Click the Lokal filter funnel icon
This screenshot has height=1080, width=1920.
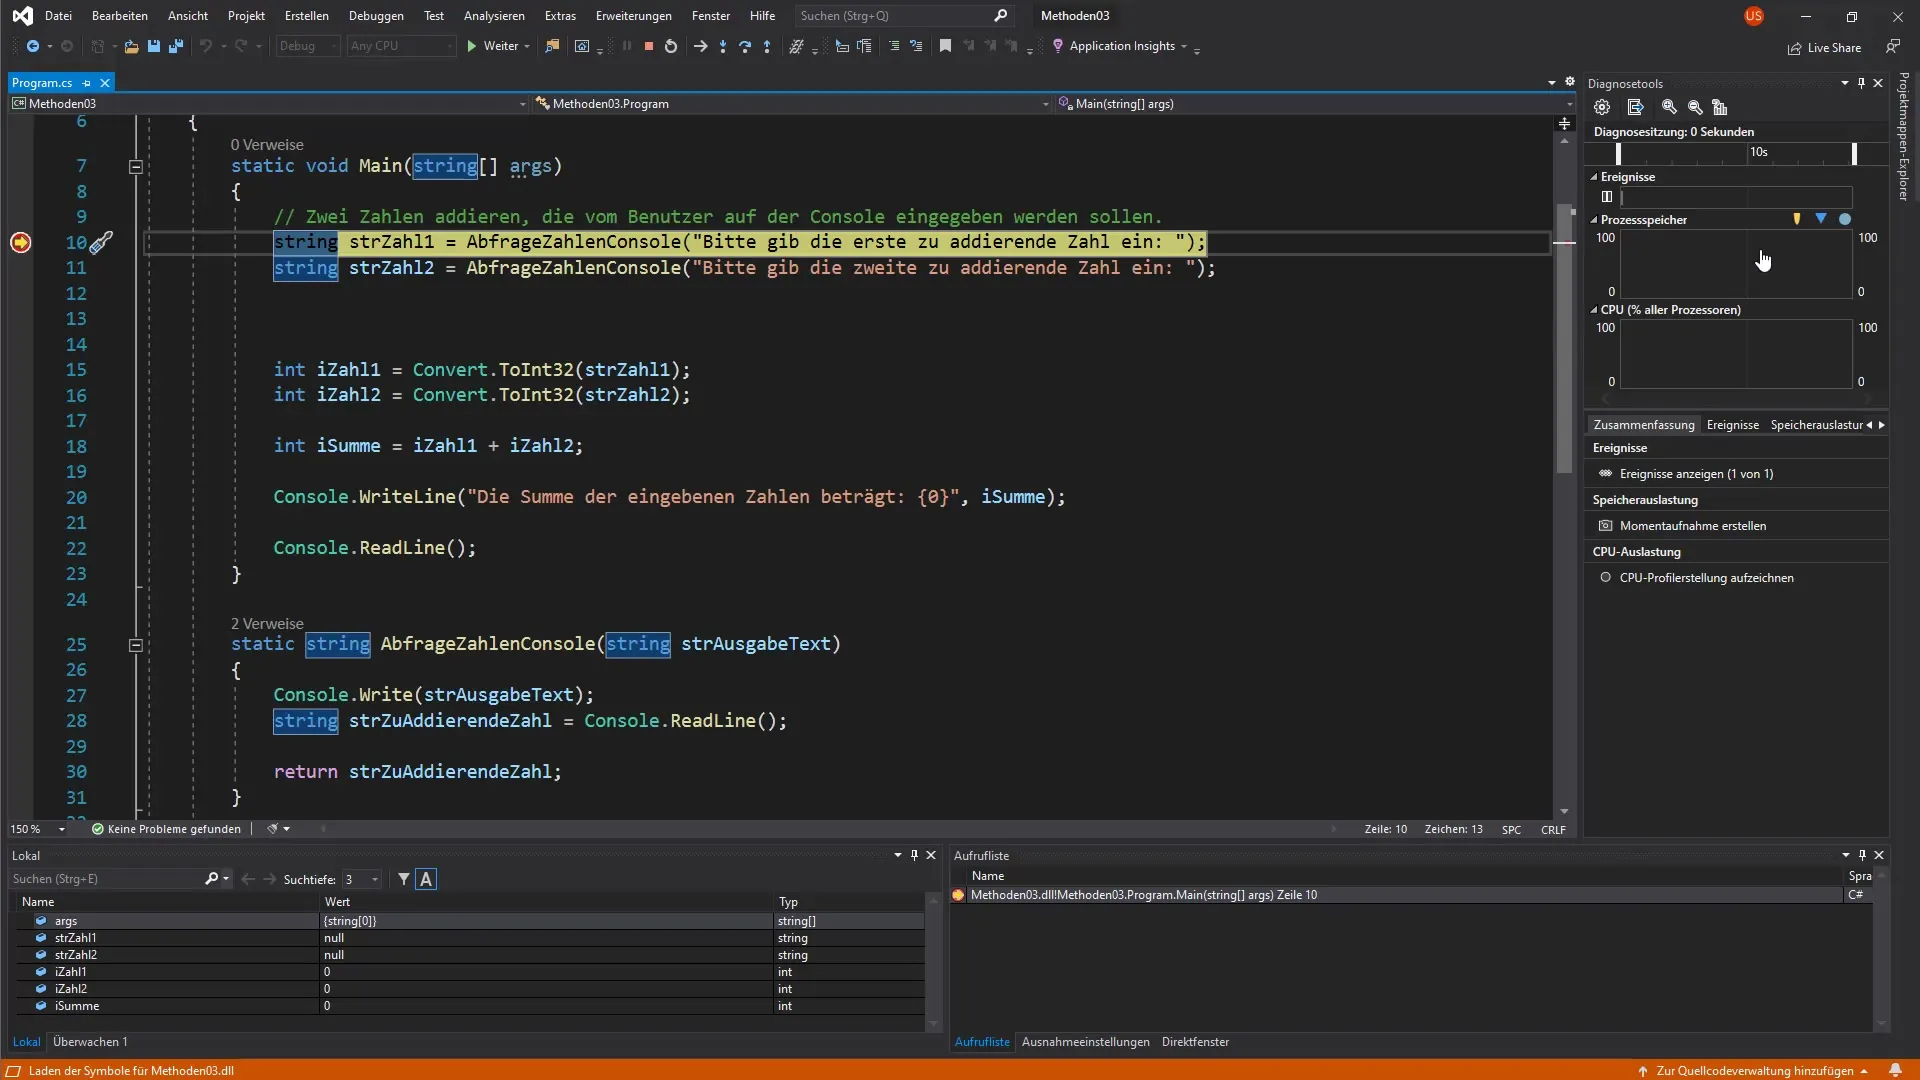click(x=404, y=879)
